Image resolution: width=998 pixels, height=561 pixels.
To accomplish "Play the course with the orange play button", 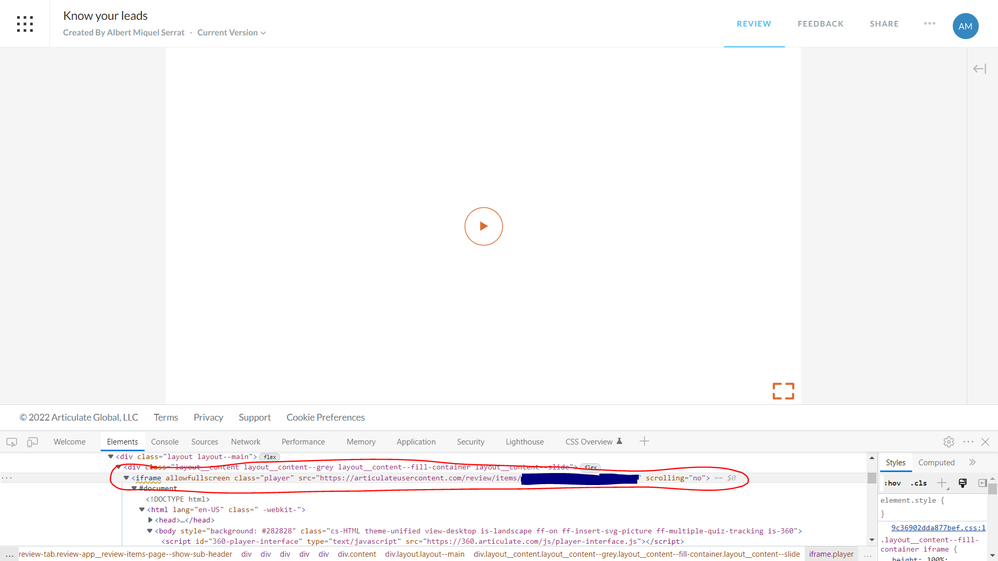I will coord(484,226).
